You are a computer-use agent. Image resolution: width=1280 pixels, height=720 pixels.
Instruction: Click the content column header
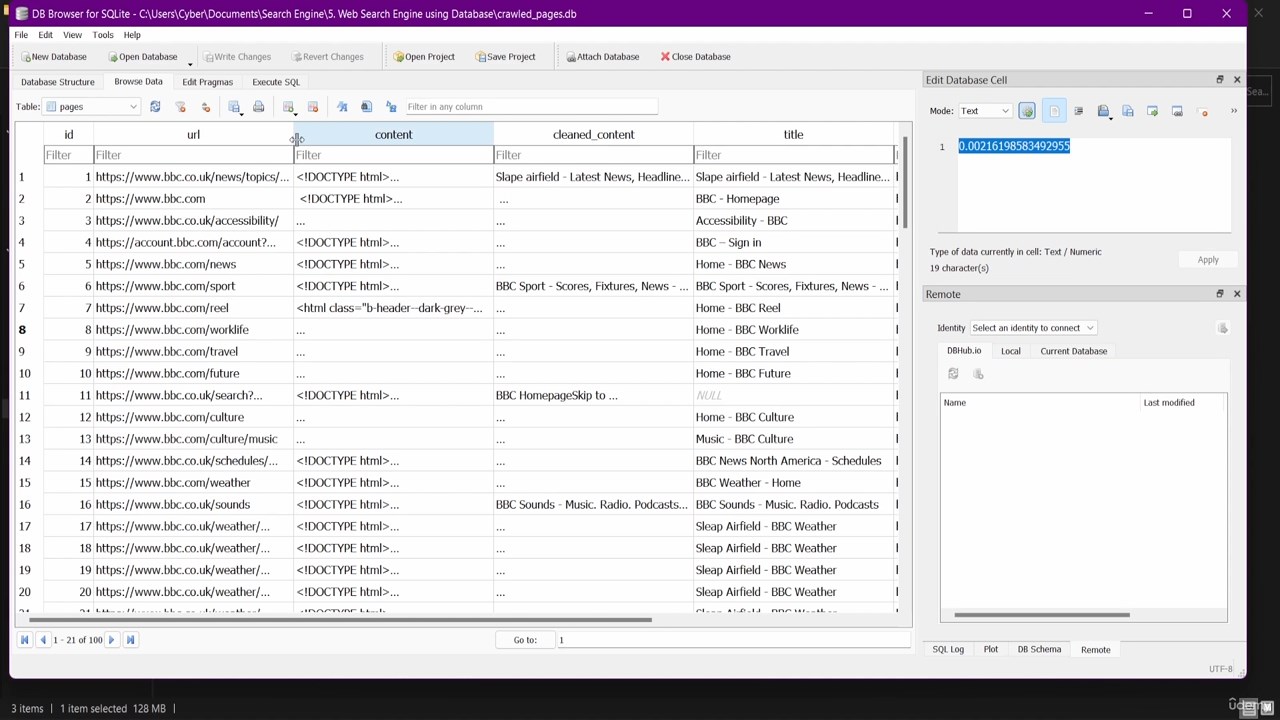[393, 134]
